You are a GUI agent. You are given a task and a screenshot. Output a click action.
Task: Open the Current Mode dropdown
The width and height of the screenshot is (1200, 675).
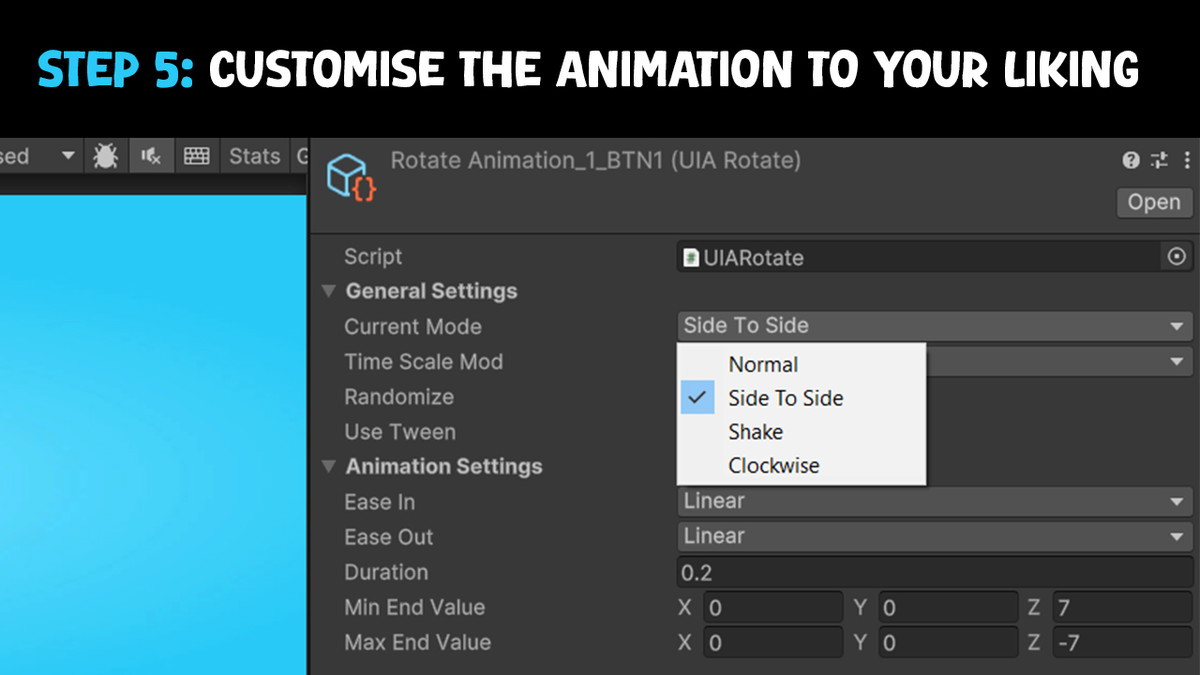coord(935,326)
